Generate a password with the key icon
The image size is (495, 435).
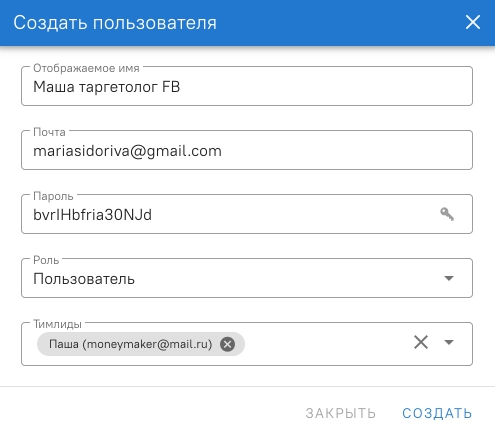447,214
